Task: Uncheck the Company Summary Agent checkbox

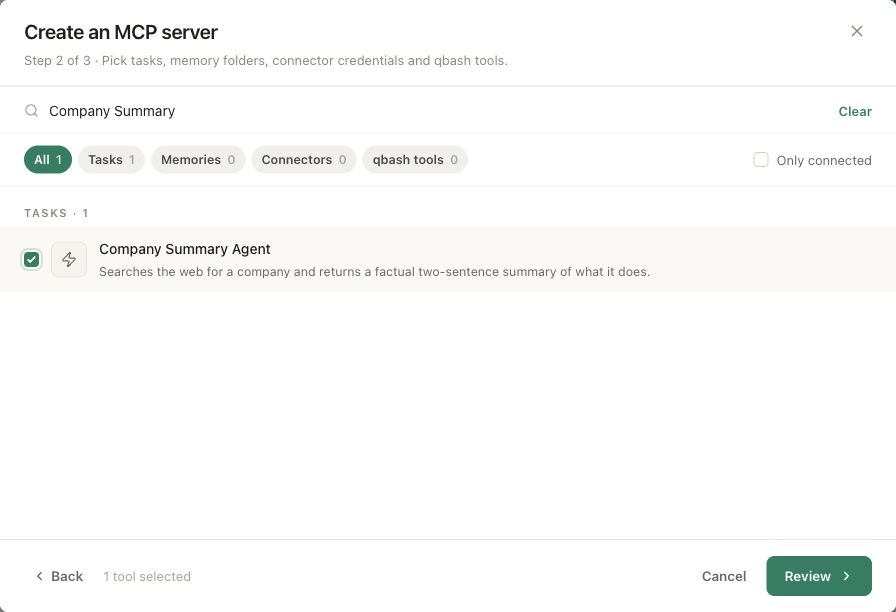Action: (x=31, y=259)
